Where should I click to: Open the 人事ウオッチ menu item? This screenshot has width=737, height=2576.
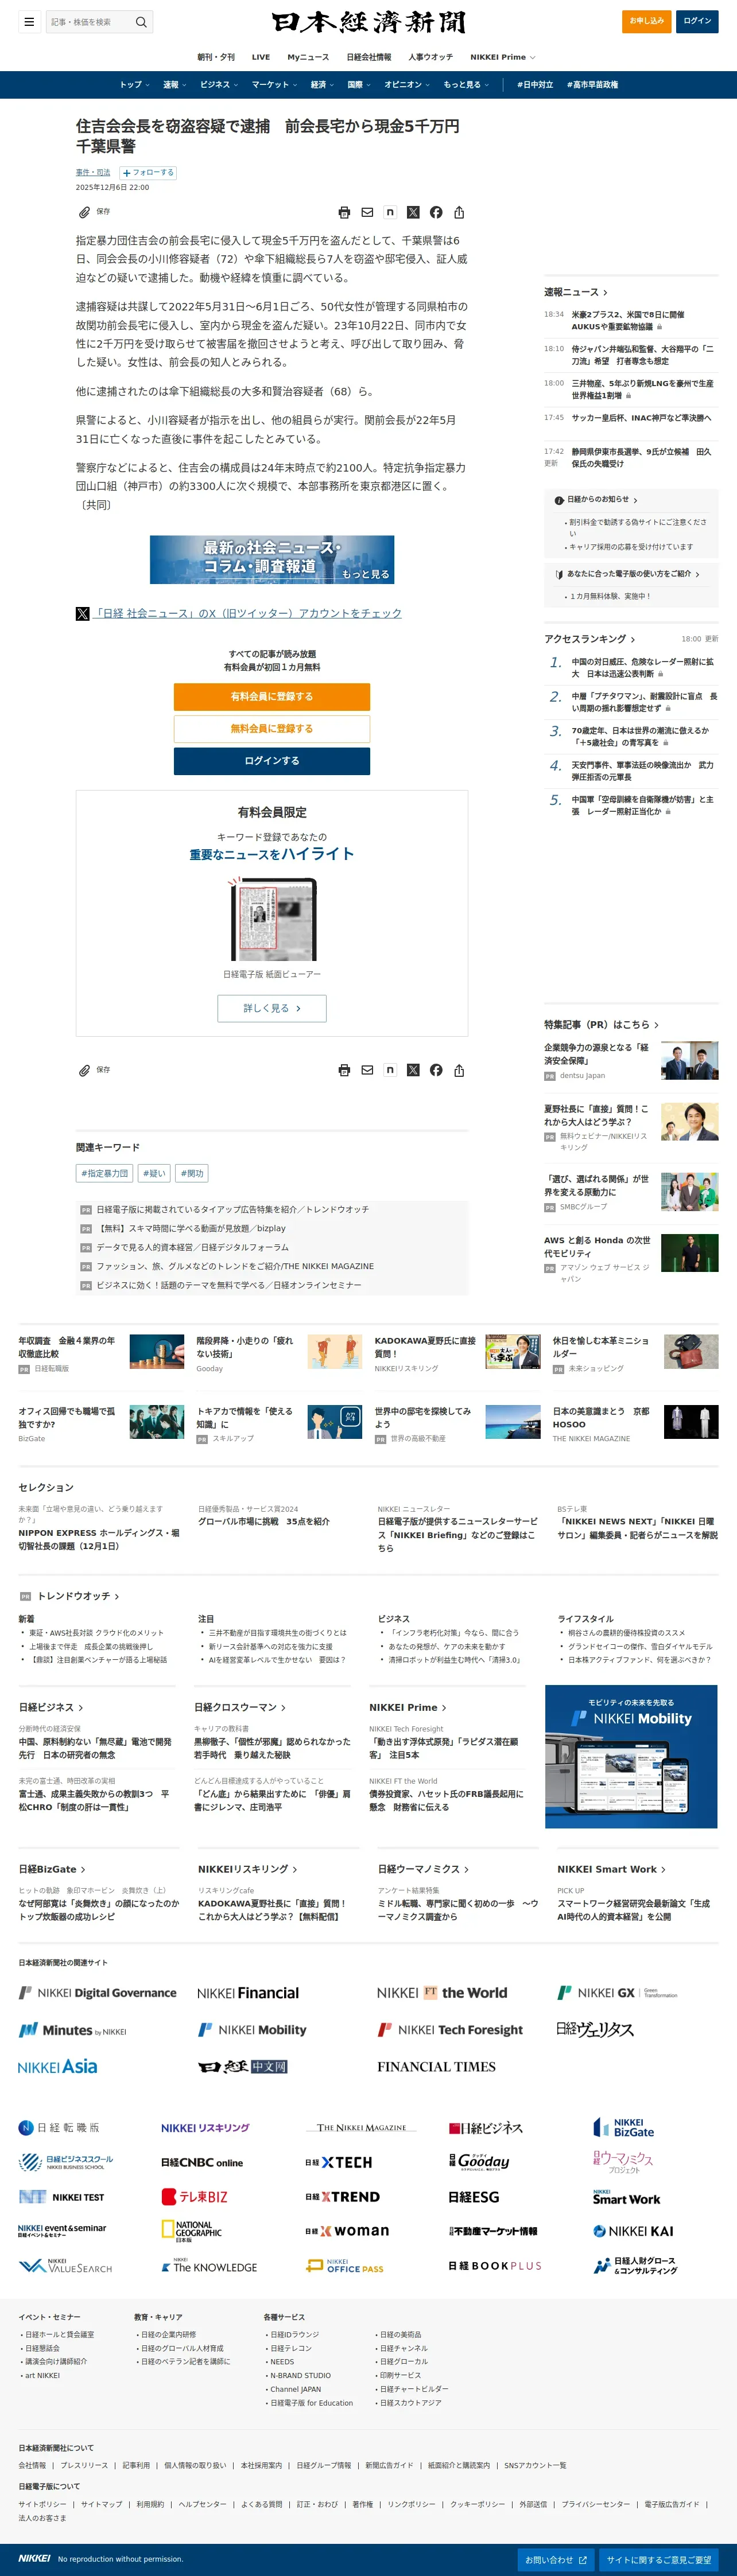(430, 57)
